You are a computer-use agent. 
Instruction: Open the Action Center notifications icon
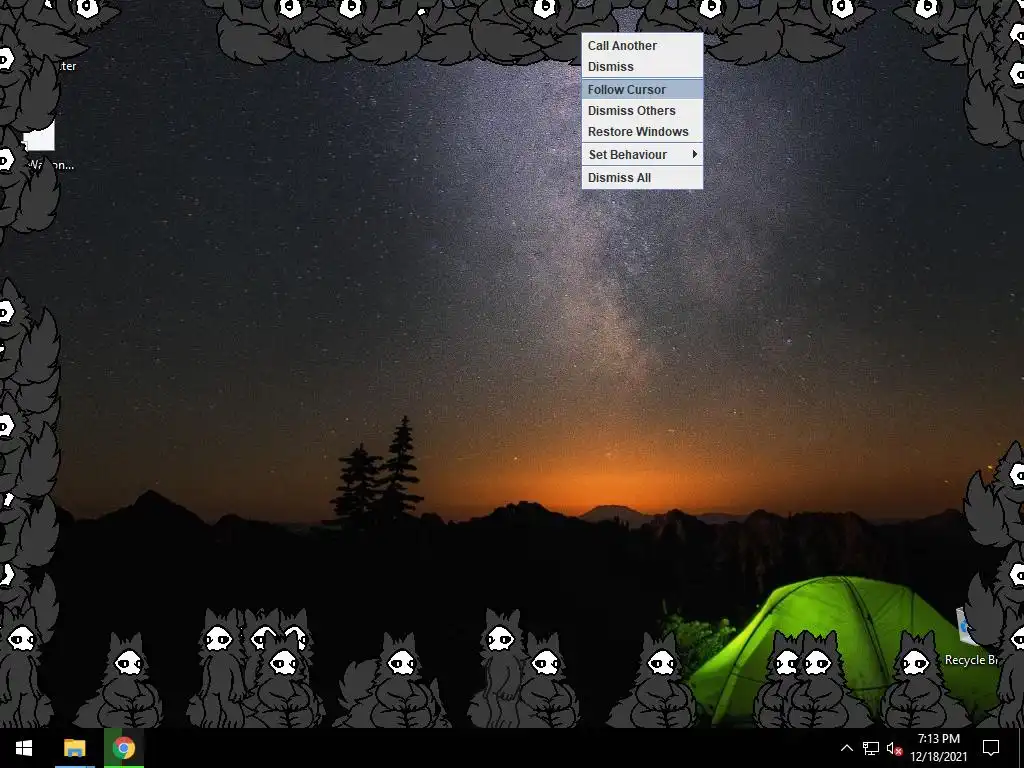(x=991, y=748)
